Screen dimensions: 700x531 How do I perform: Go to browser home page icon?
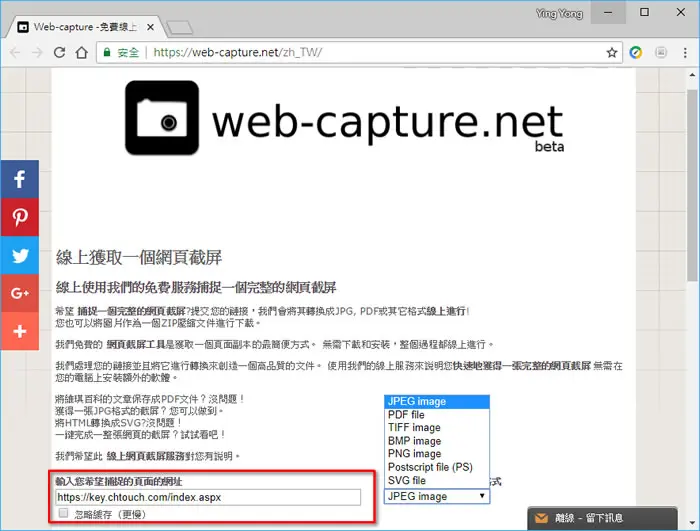pos(82,53)
